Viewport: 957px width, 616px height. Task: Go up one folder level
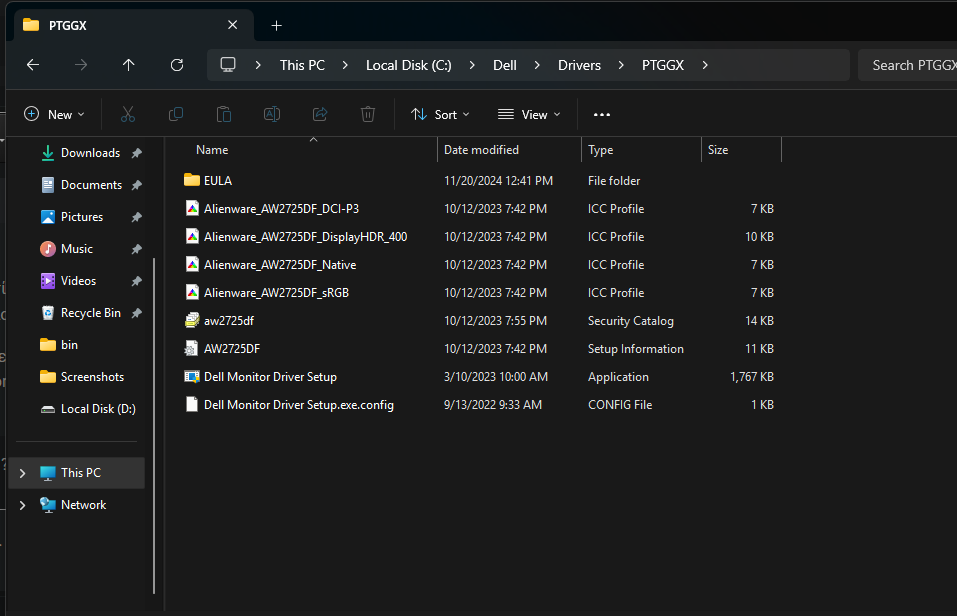[x=128, y=65]
